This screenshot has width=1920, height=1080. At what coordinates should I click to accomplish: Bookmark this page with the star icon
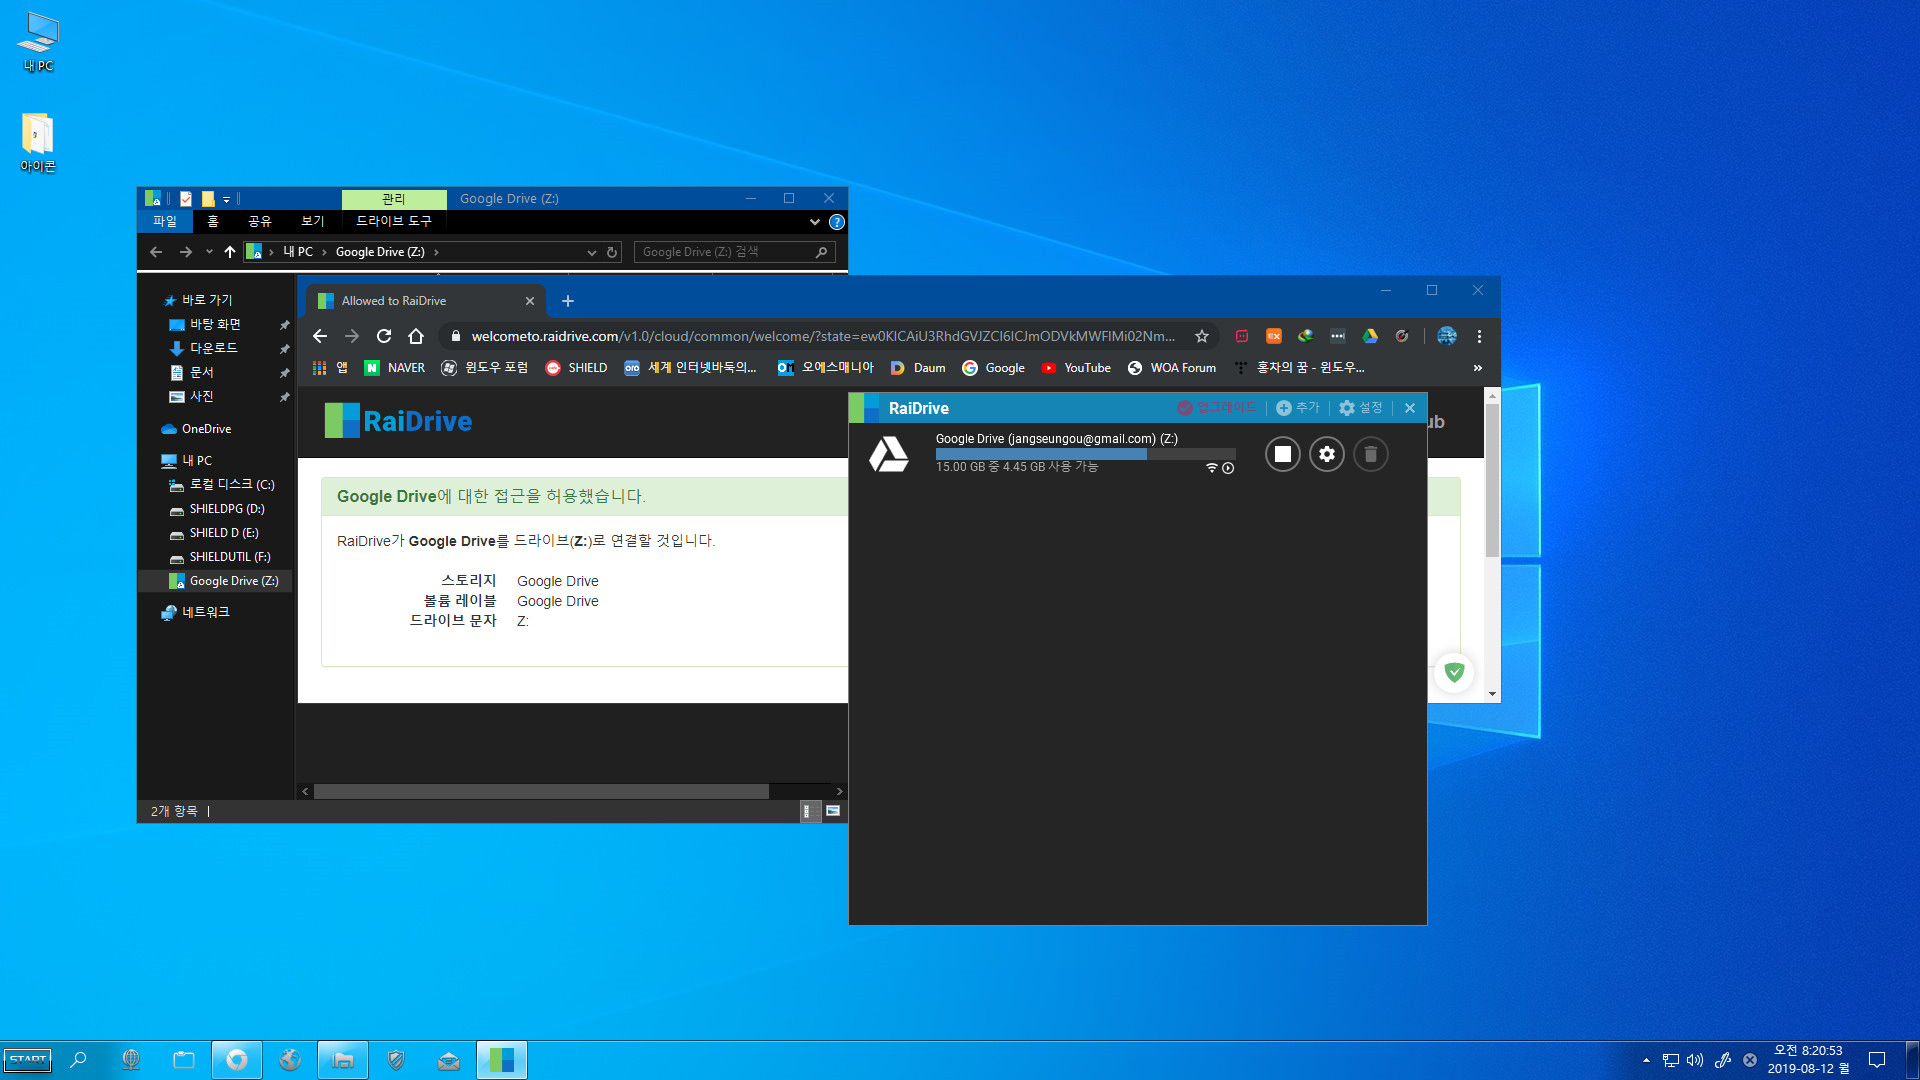pyautogui.click(x=1202, y=336)
